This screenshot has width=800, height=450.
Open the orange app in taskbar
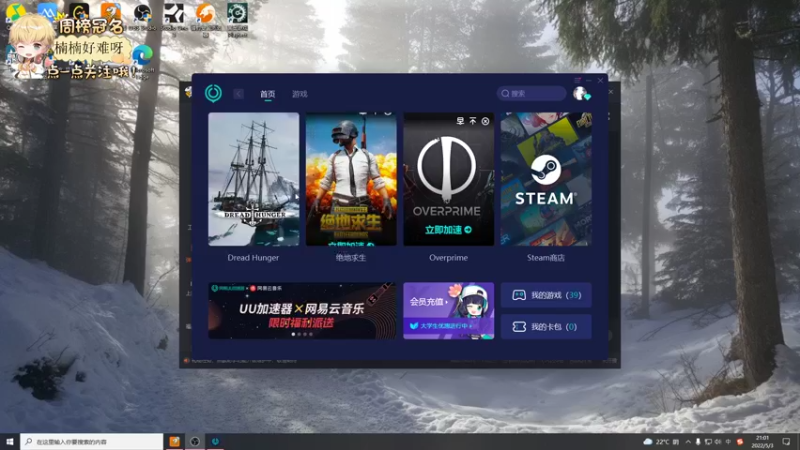click(x=174, y=441)
